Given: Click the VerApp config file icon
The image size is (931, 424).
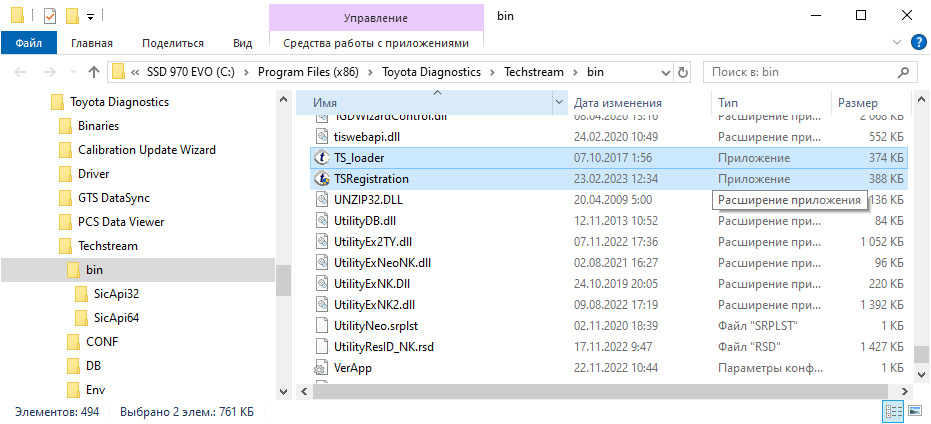Looking at the screenshot, I should pyautogui.click(x=321, y=368).
